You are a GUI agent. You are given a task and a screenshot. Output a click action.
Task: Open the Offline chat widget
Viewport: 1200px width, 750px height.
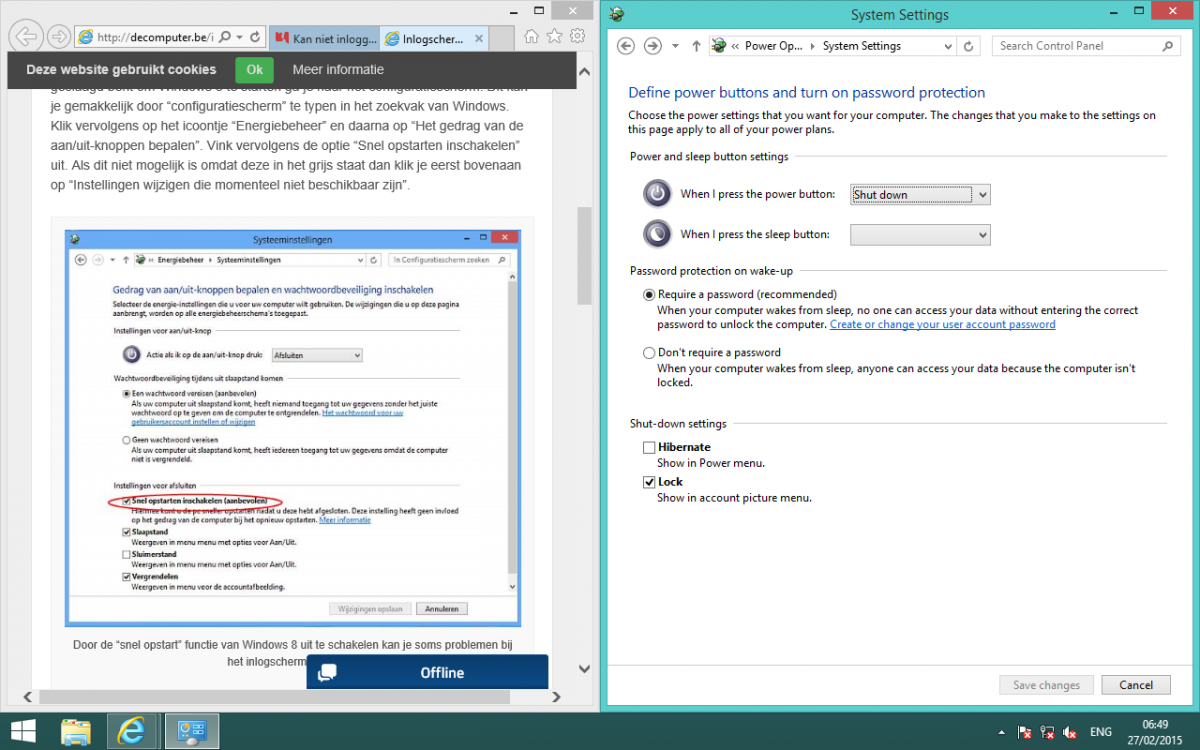coord(427,672)
